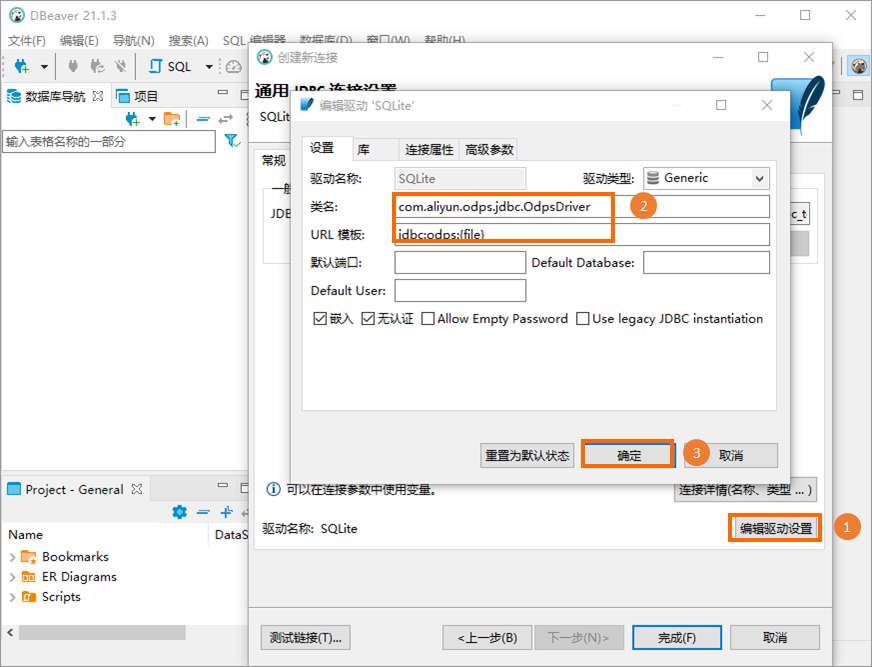Disable the 嵌入 checkbox

(314, 318)
